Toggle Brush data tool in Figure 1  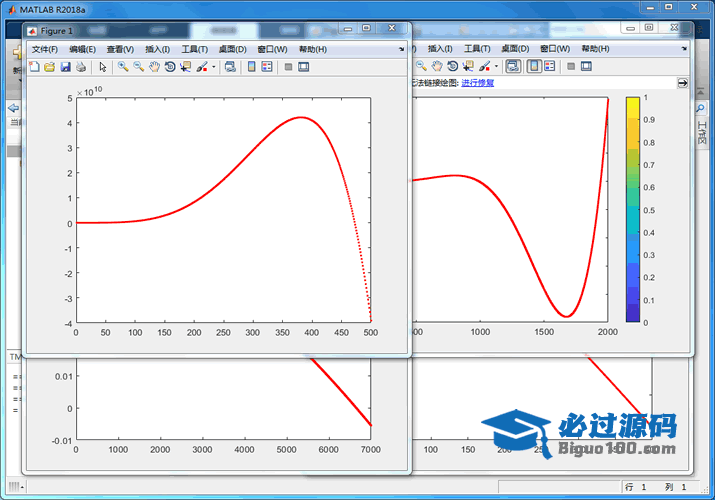click(202, 67)
